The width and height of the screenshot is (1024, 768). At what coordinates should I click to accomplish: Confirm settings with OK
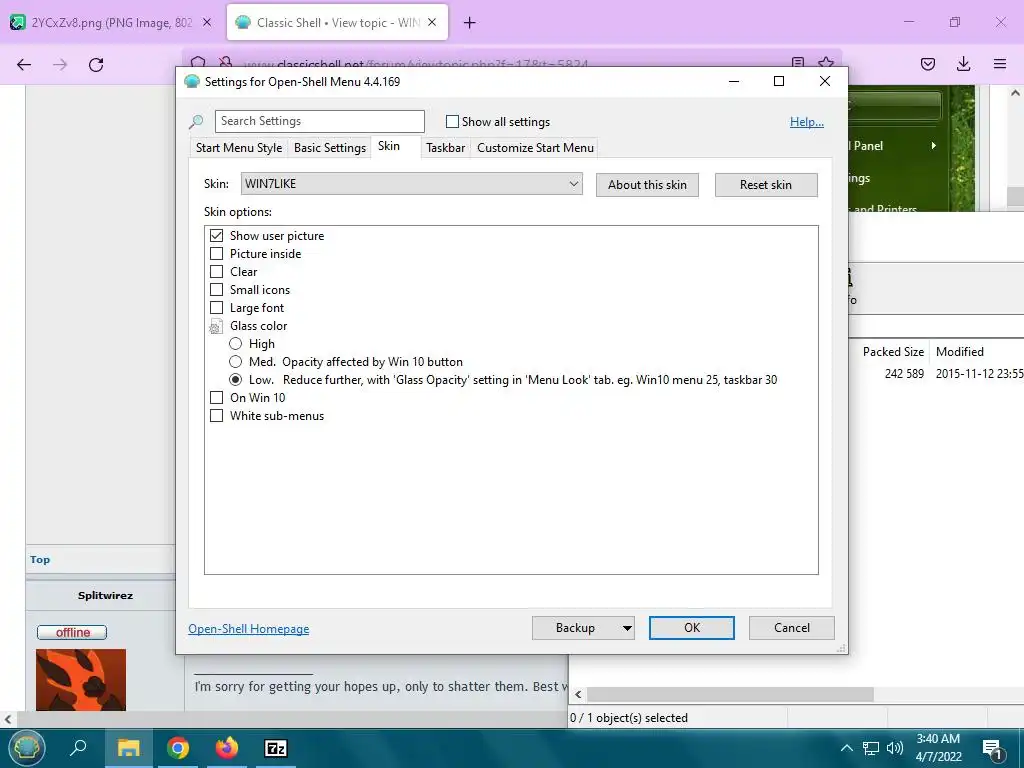click(692, 628)
